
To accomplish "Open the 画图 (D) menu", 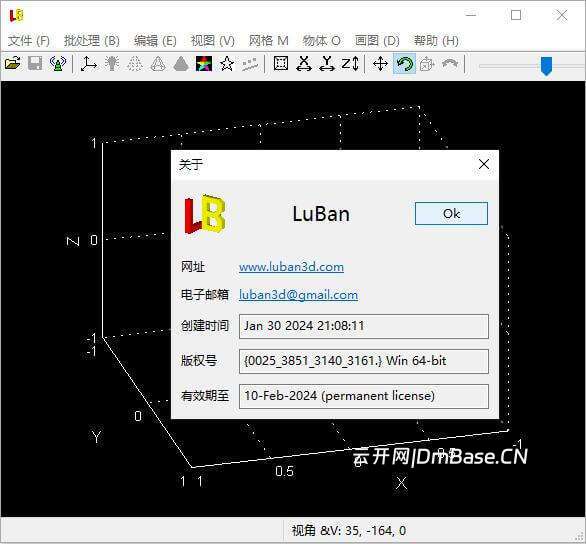I will (x=377, y=40).
